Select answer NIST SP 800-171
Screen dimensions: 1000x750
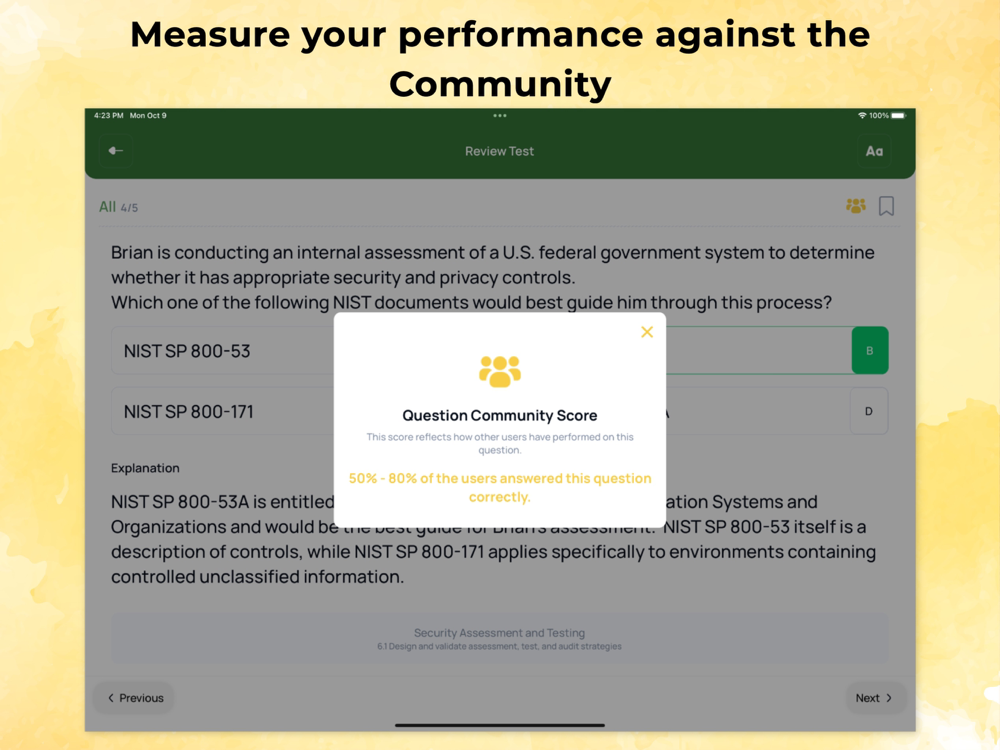click(x=223, y=411)
